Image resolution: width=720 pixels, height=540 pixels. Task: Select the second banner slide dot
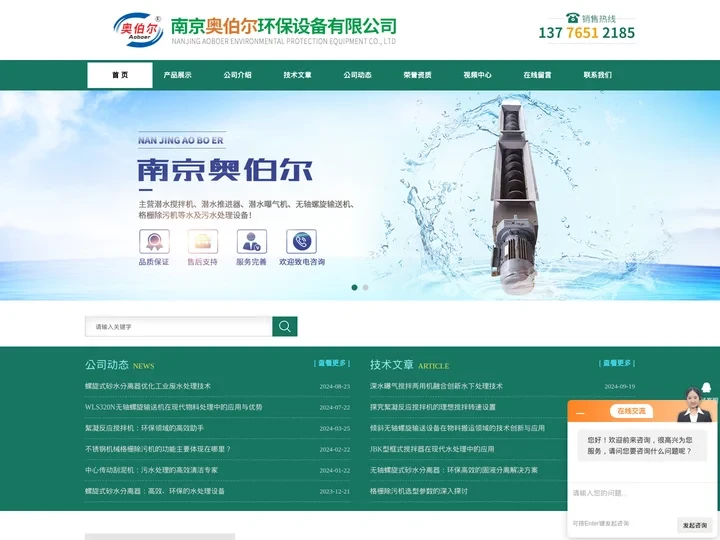366,287
